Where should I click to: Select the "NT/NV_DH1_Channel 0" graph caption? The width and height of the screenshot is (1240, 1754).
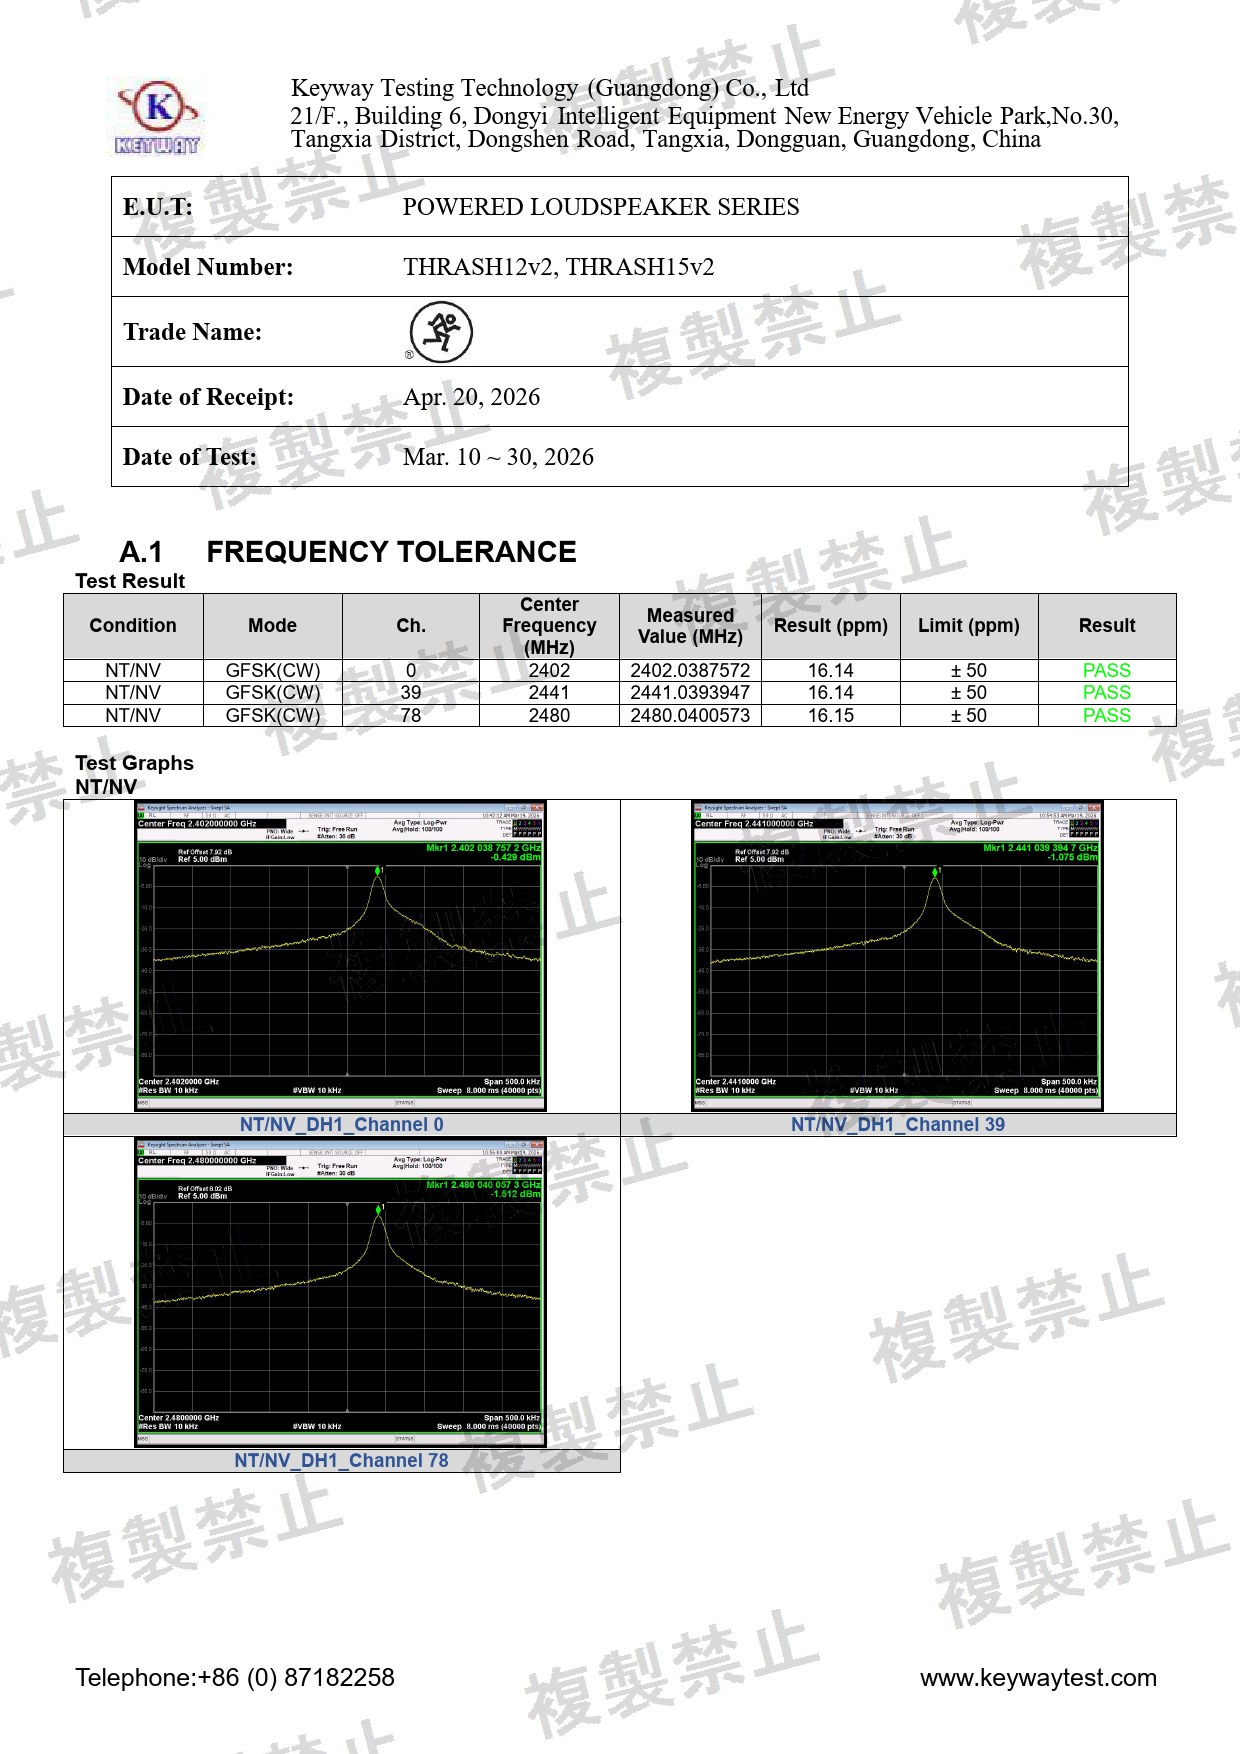tap(341, 1125)
